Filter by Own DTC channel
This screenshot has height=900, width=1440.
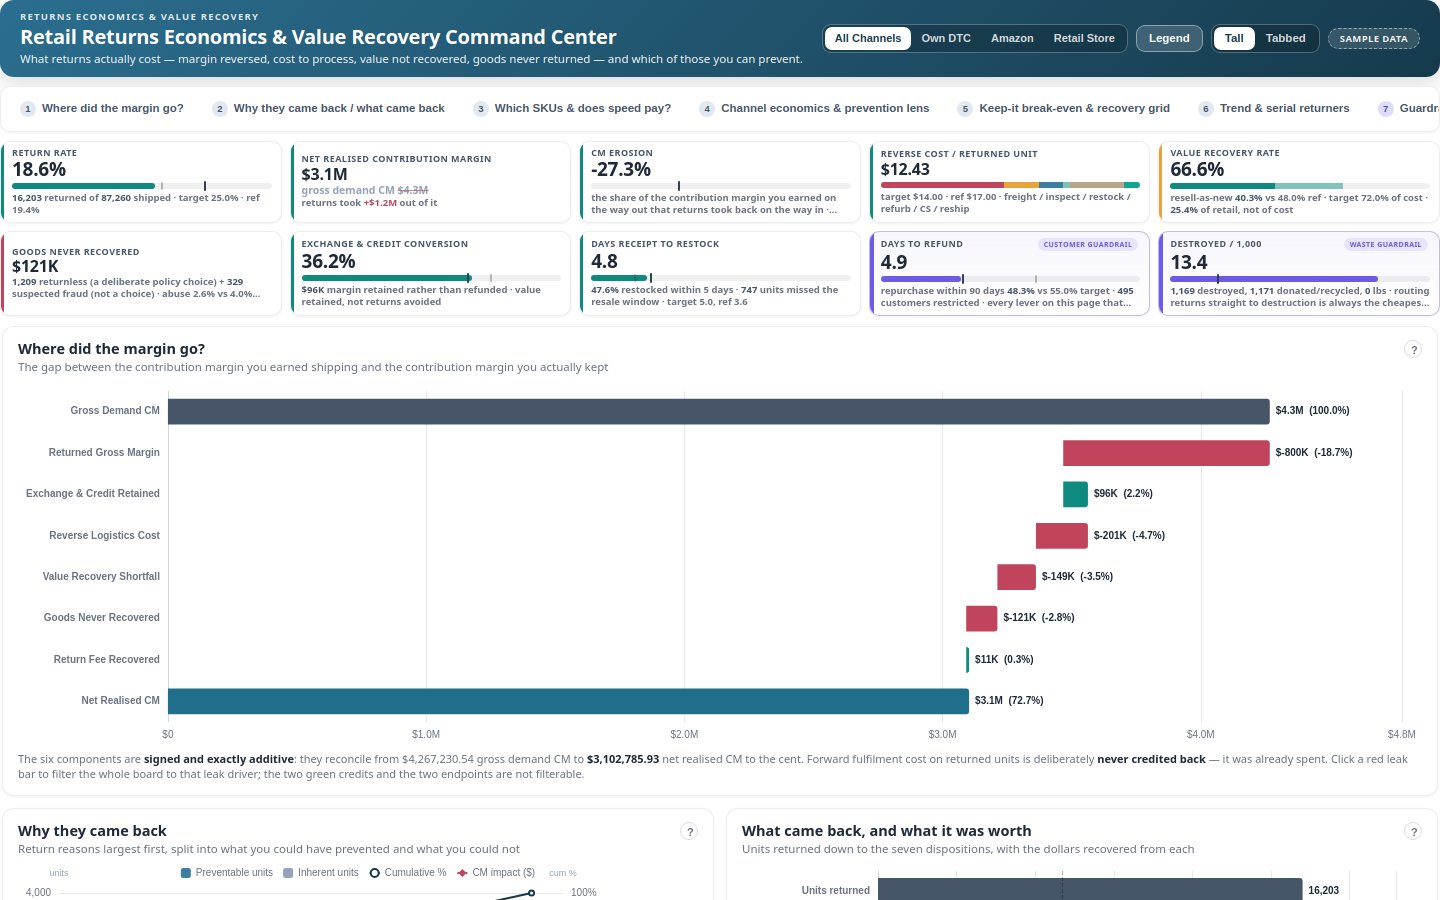pyautogui.click(x=946, y=38)
